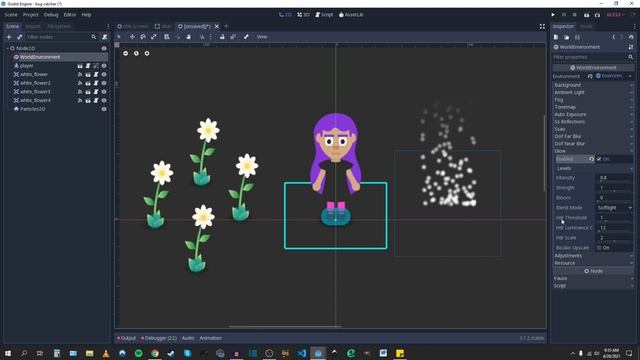640x360 pixels.
Task: Expand the Ambient Light section
Action: (593, 92)
